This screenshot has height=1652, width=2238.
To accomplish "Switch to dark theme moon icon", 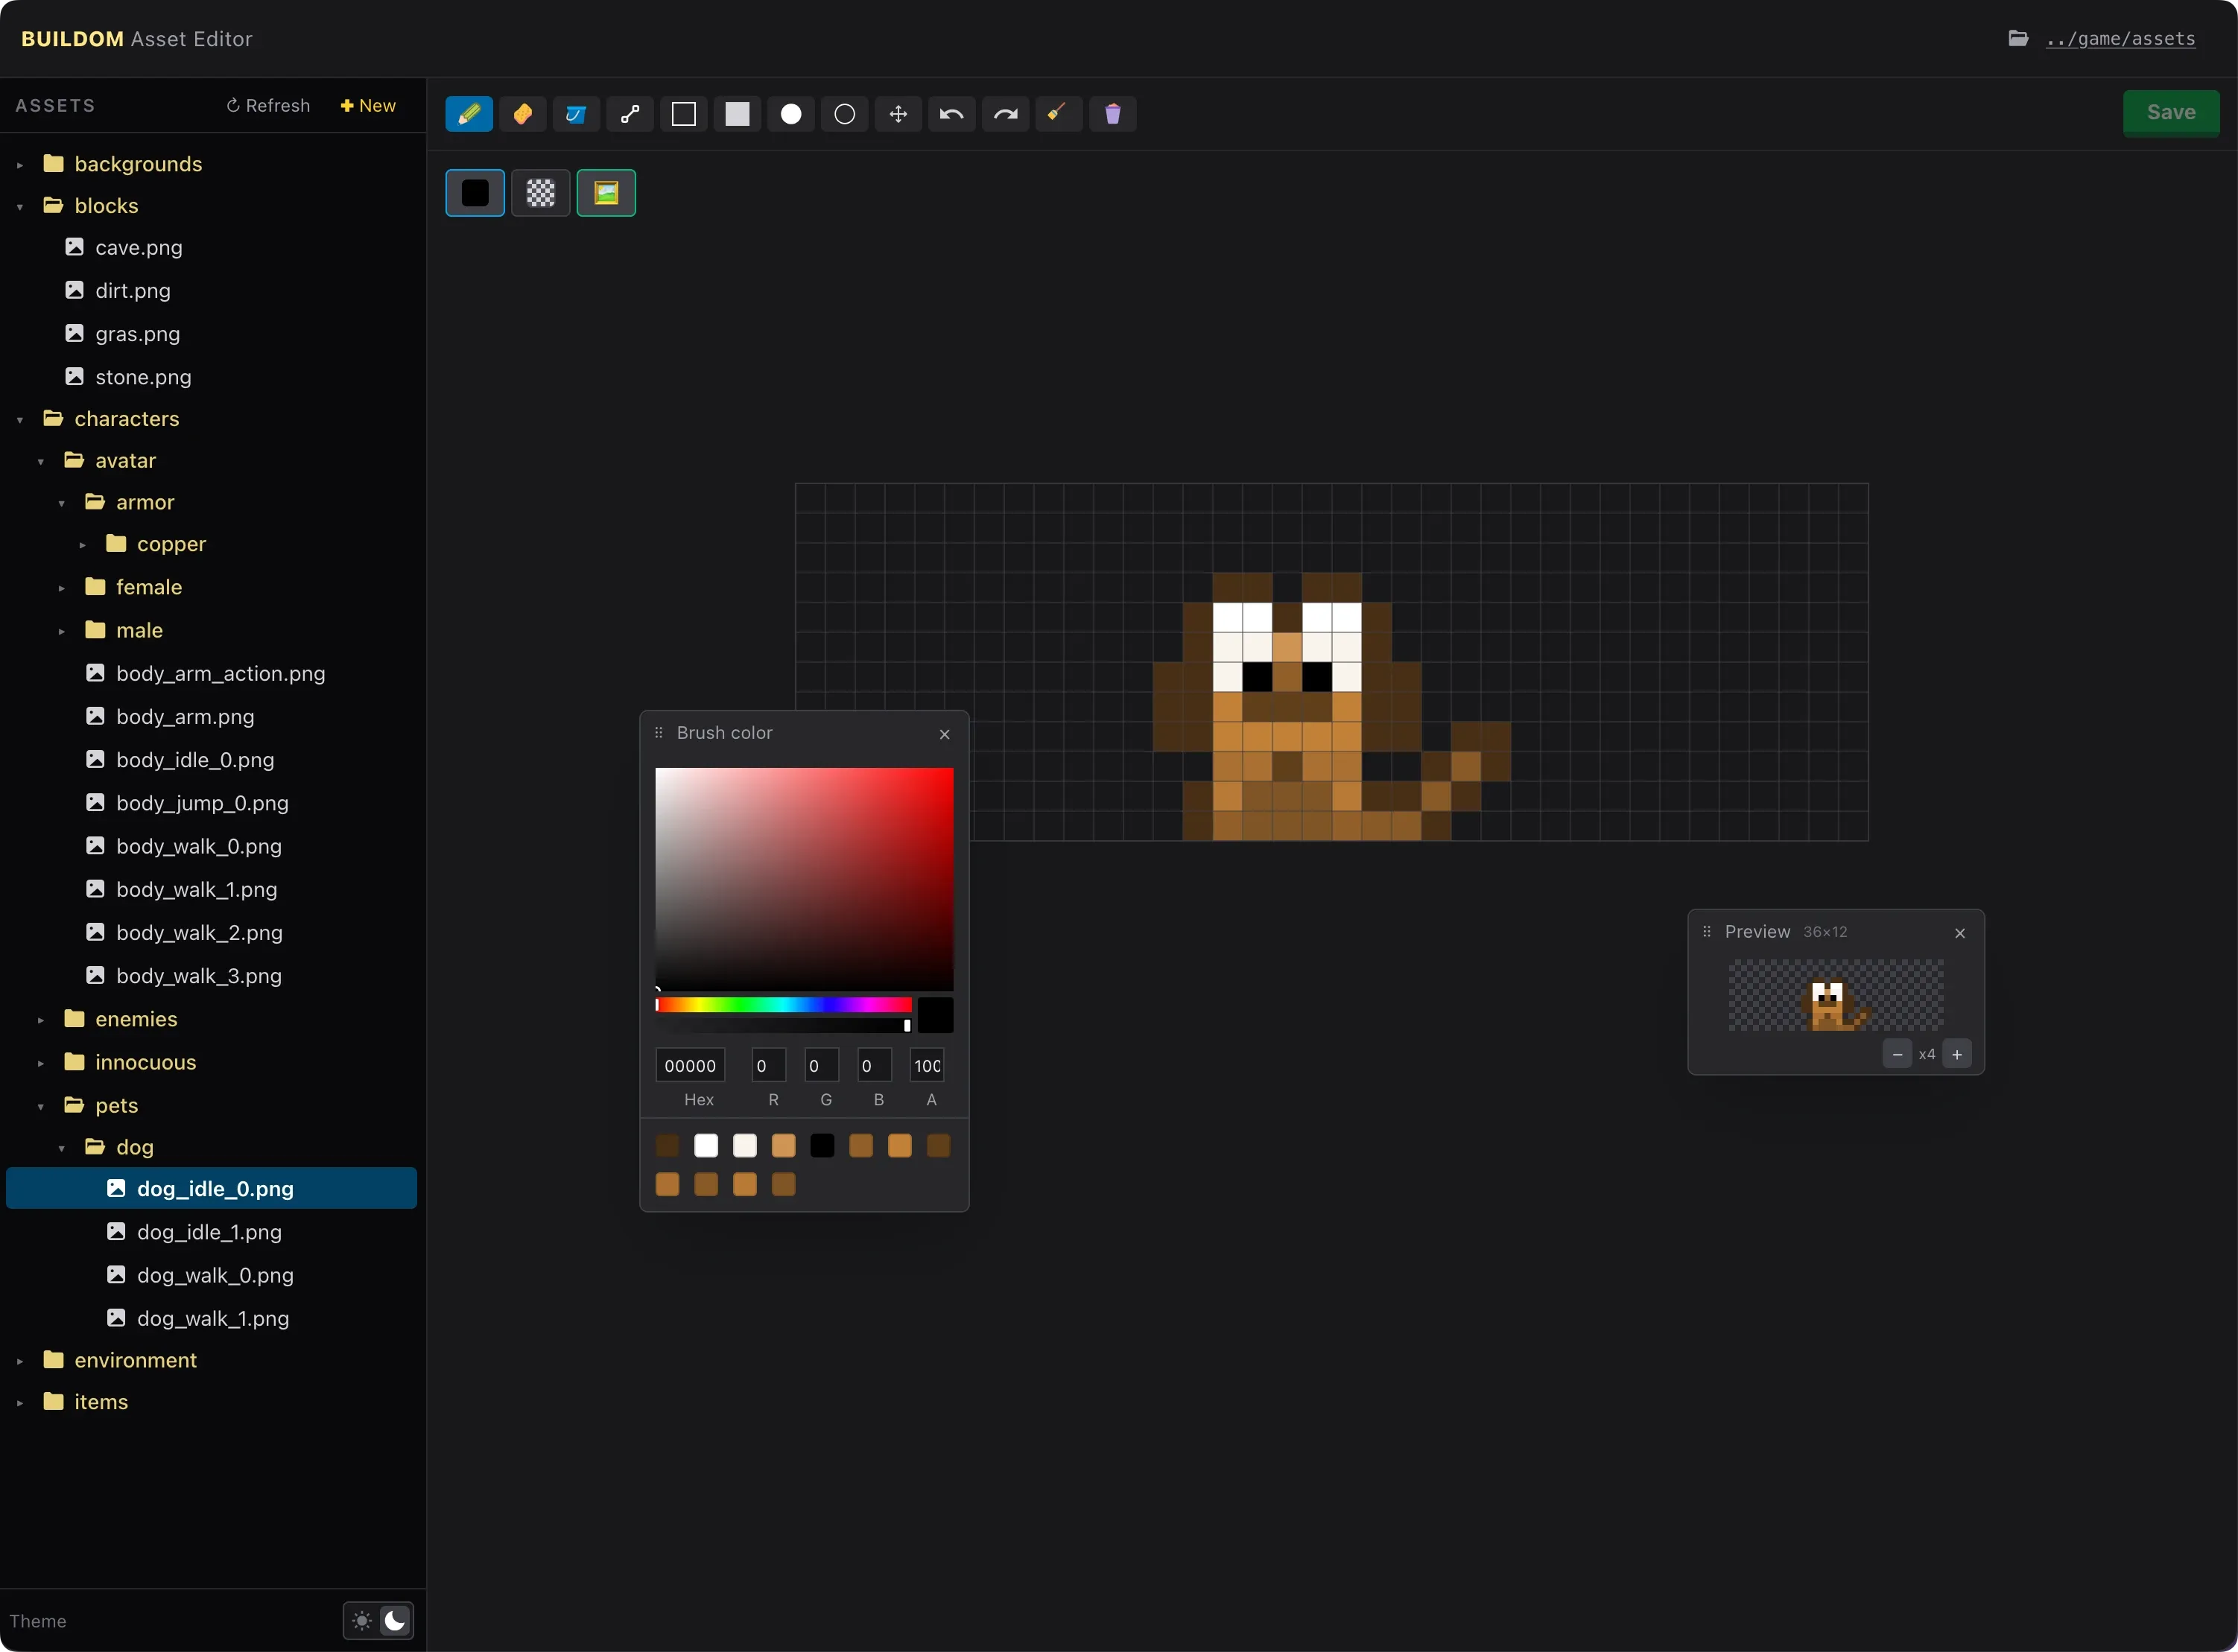I will [x=395, y=1621].
